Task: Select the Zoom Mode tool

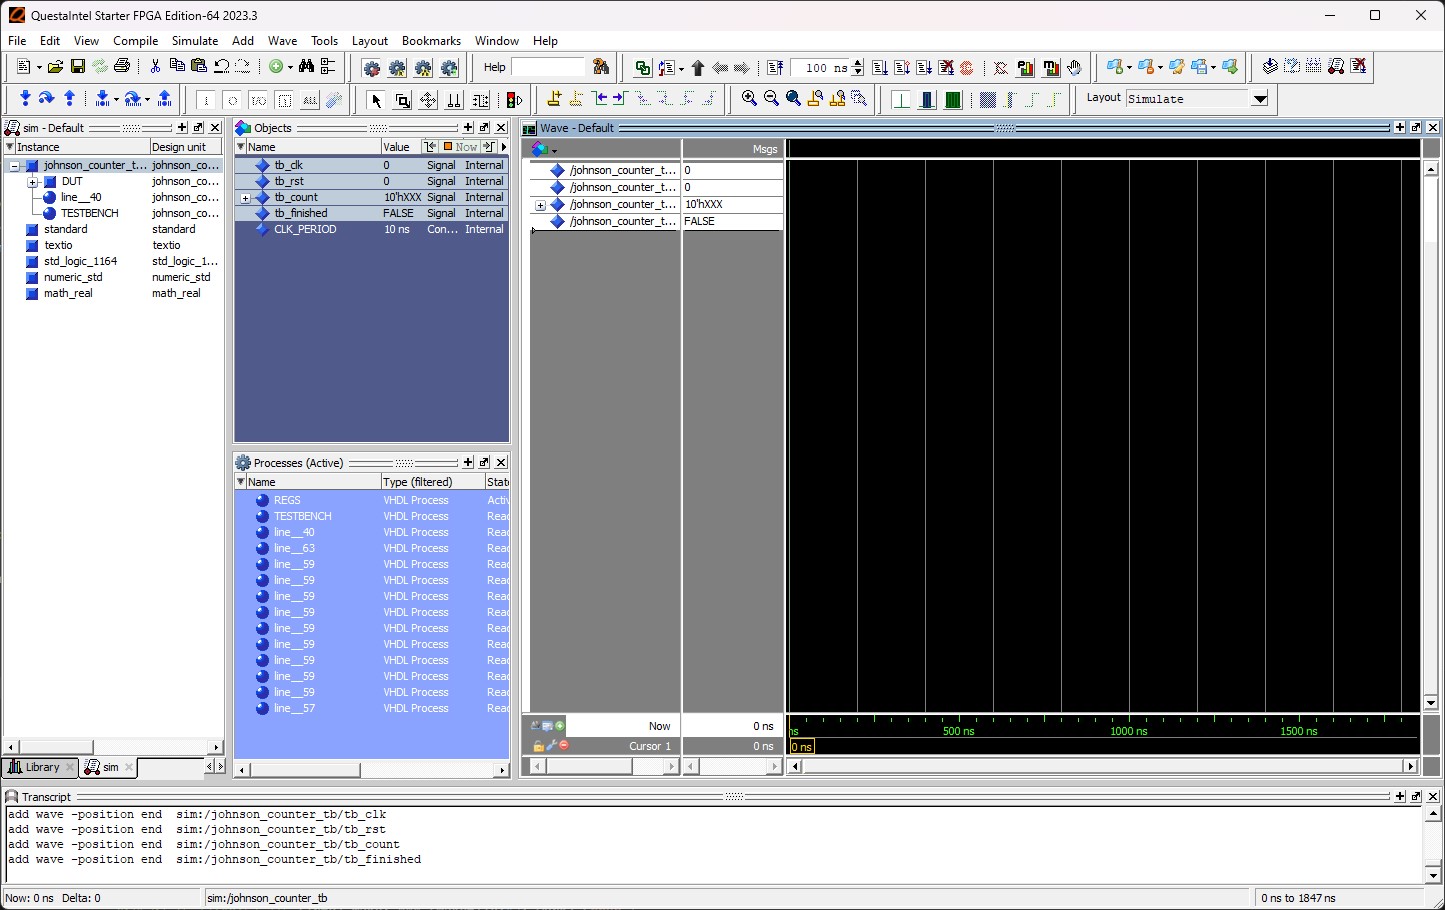Action: point(402,100)
